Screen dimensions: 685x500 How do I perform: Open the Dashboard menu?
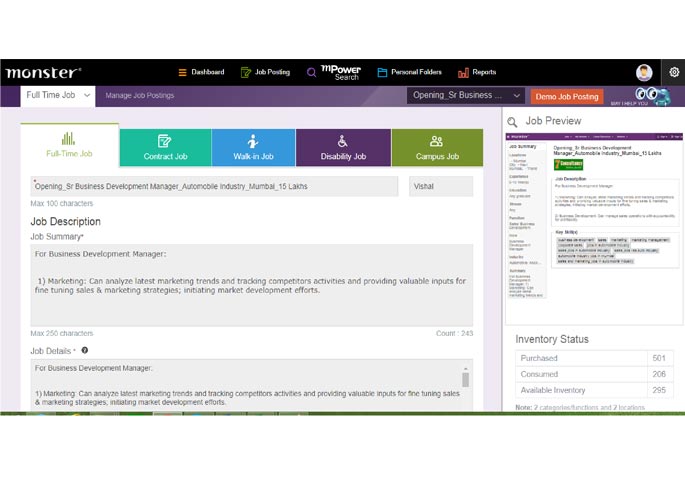201,72
